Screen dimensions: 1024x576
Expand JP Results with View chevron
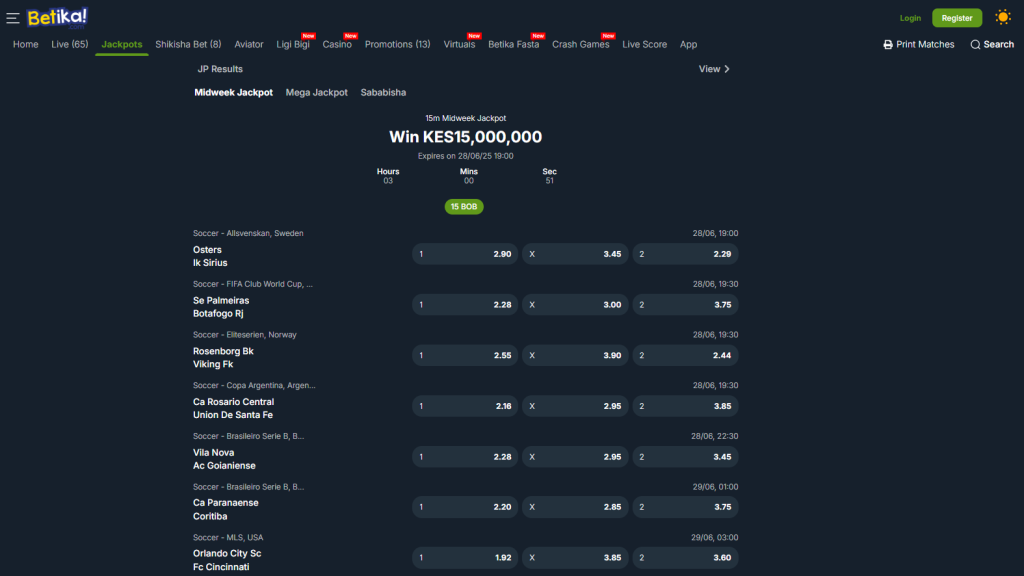(x=714, y=69)
